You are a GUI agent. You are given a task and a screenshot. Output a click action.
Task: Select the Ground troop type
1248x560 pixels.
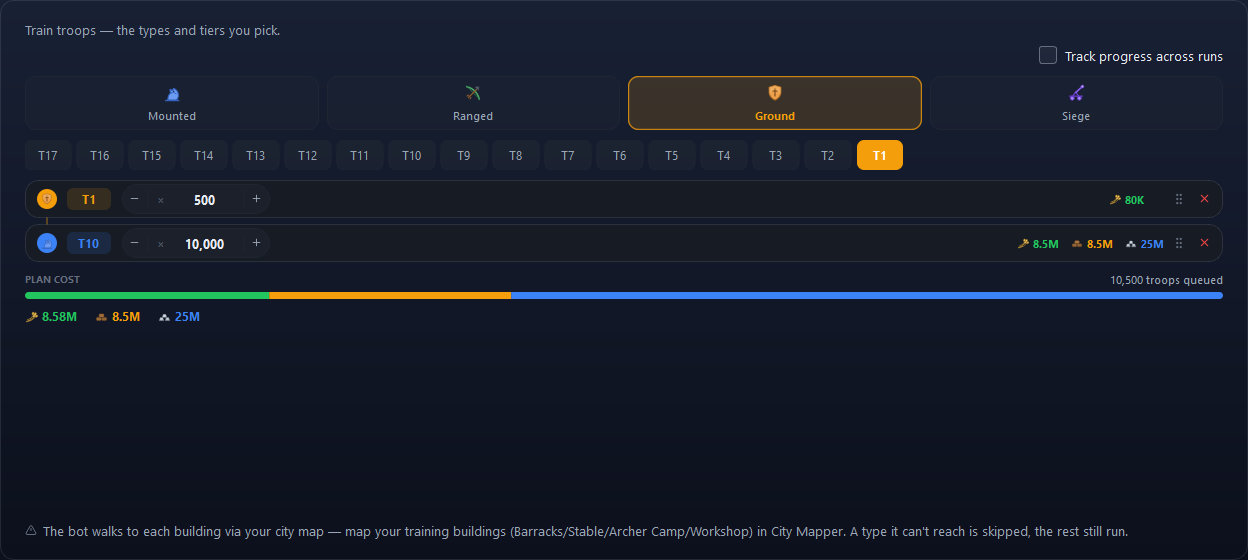pyautogui.click(x=775, y=103)
